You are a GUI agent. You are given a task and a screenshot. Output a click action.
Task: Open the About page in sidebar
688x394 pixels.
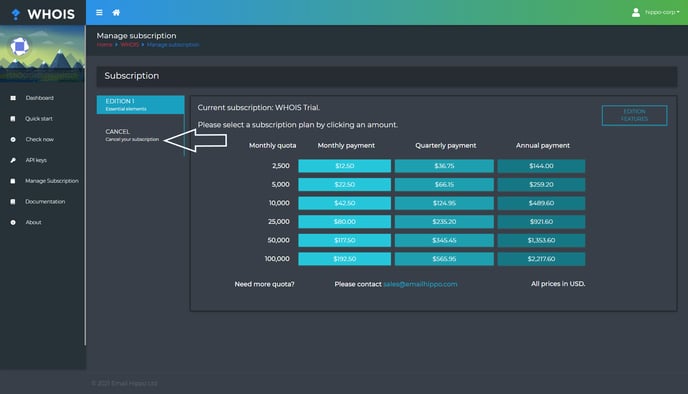pos(33,222)
